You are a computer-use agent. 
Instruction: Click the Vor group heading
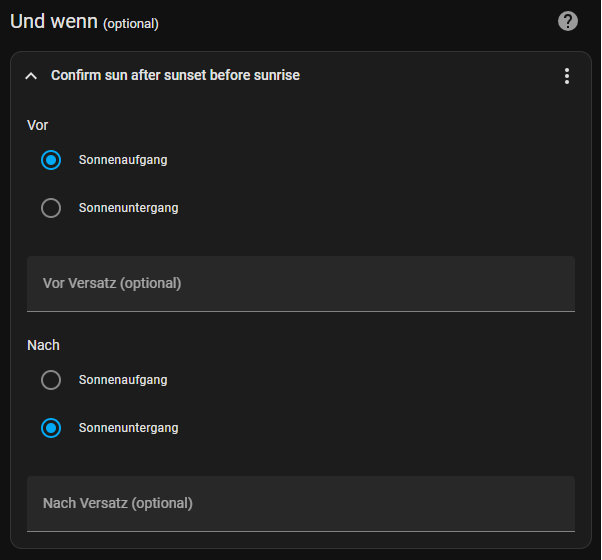pyautogui.click(x=38, y=125)
